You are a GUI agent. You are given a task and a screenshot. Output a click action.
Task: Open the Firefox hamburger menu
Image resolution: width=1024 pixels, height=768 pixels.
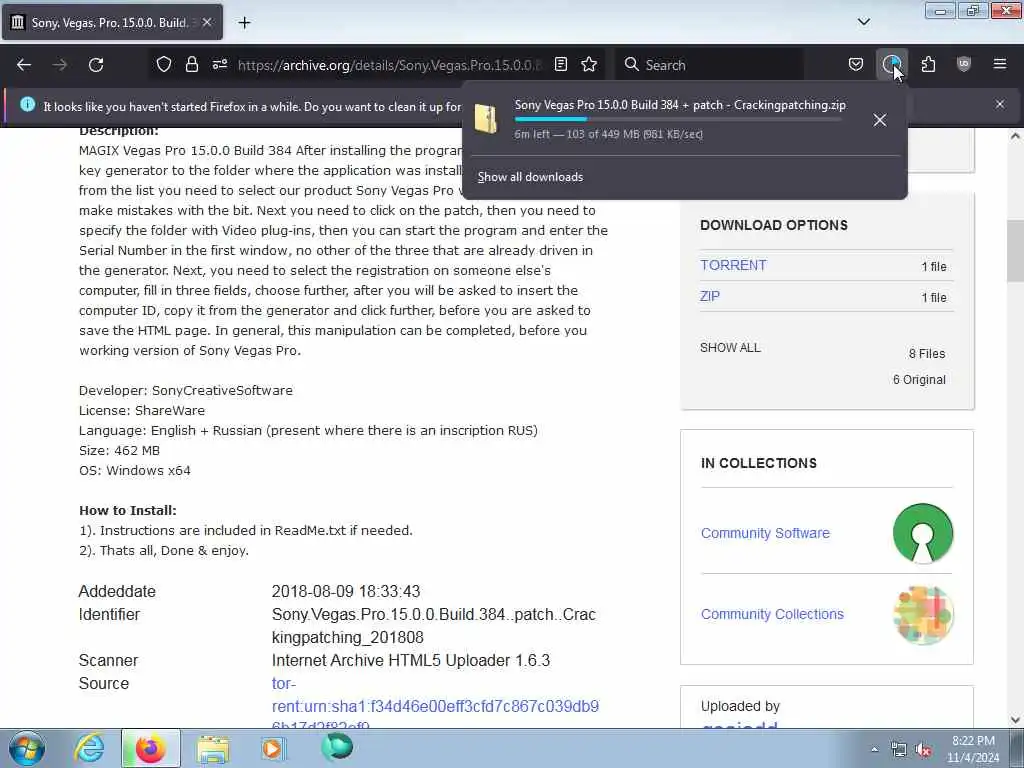(1000, 65)
